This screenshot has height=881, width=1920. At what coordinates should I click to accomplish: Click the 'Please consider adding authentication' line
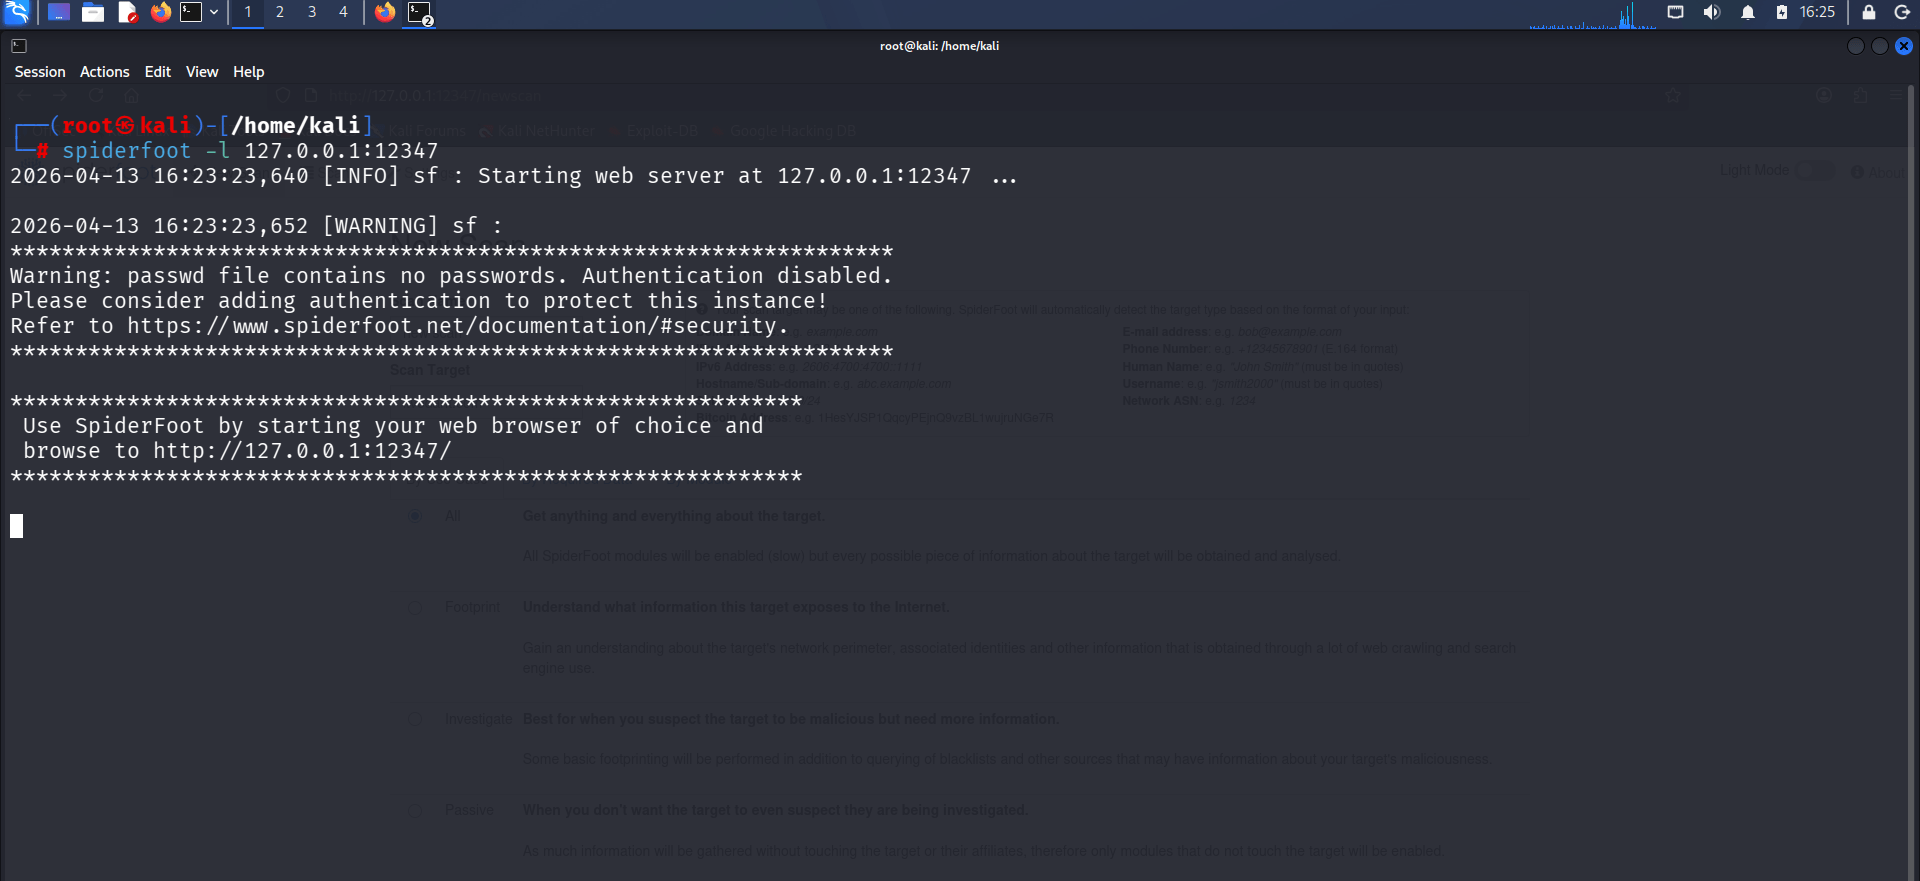coord(419,301)
